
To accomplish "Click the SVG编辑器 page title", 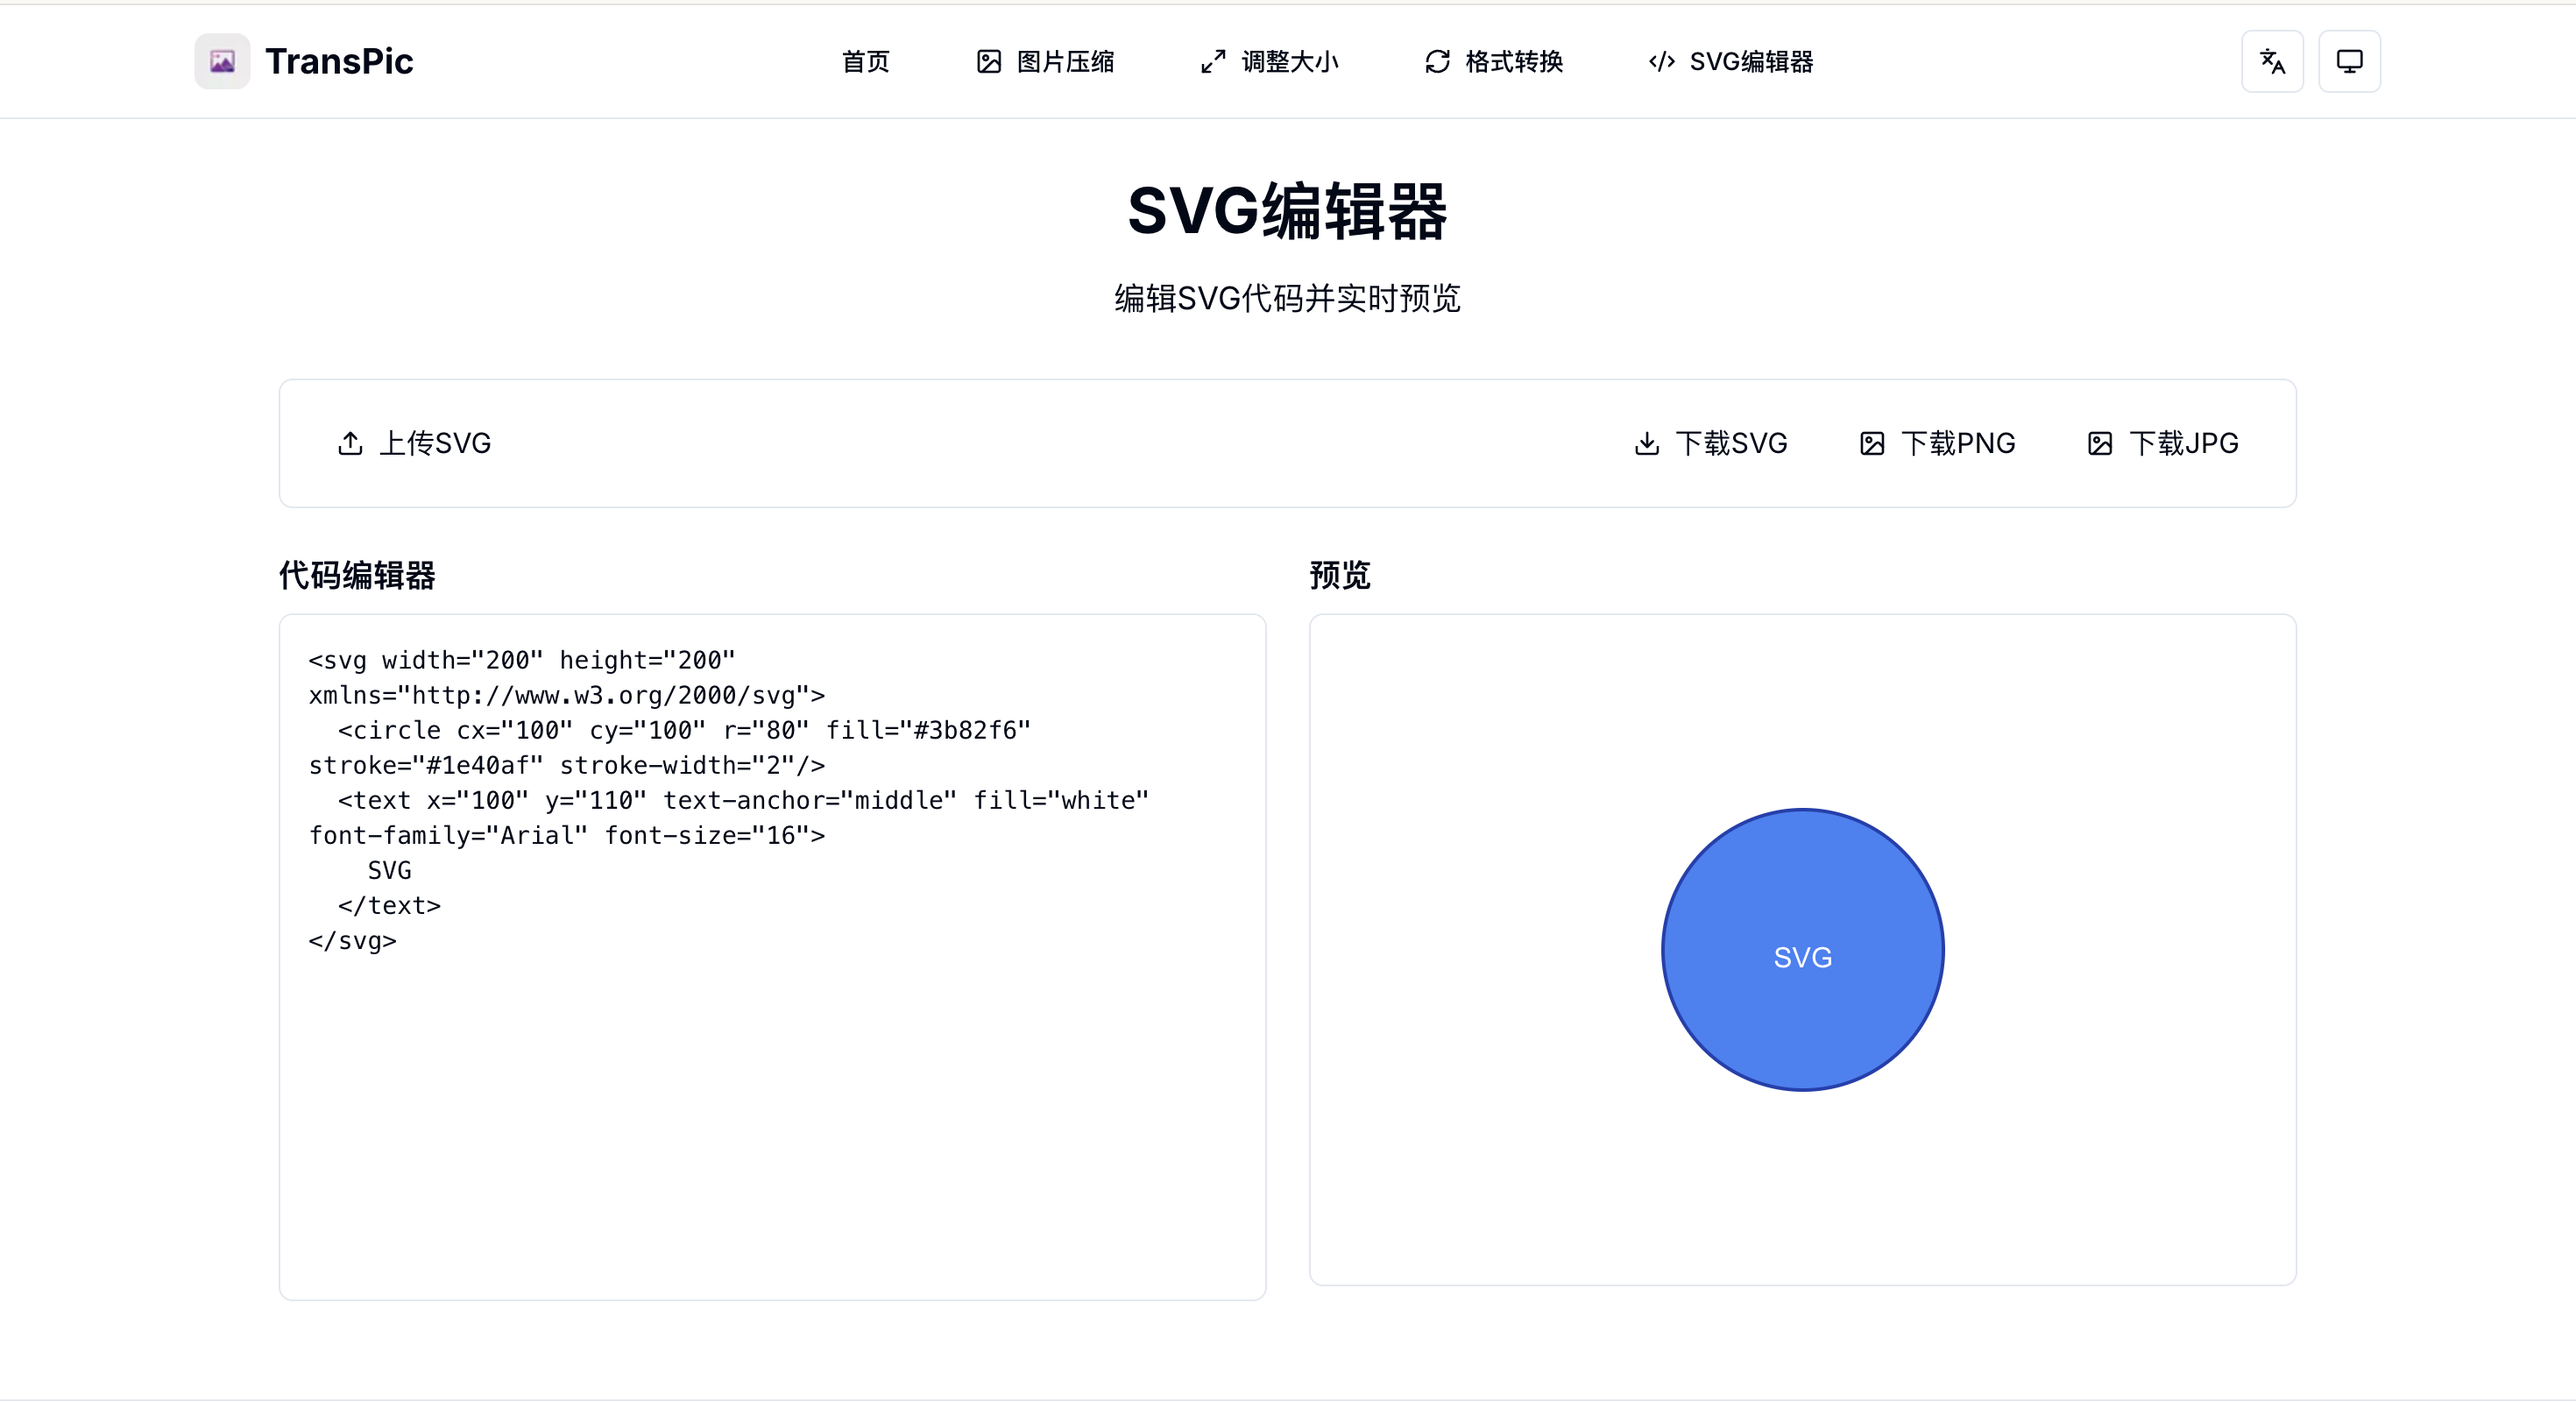I will tap(1288, 211).
